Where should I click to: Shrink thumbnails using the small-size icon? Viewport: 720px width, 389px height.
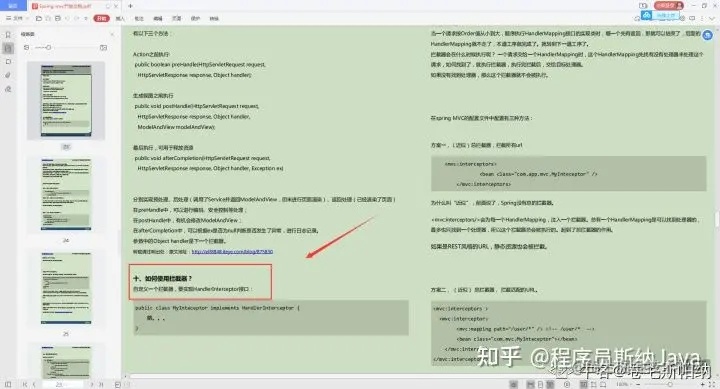point(26,47)
